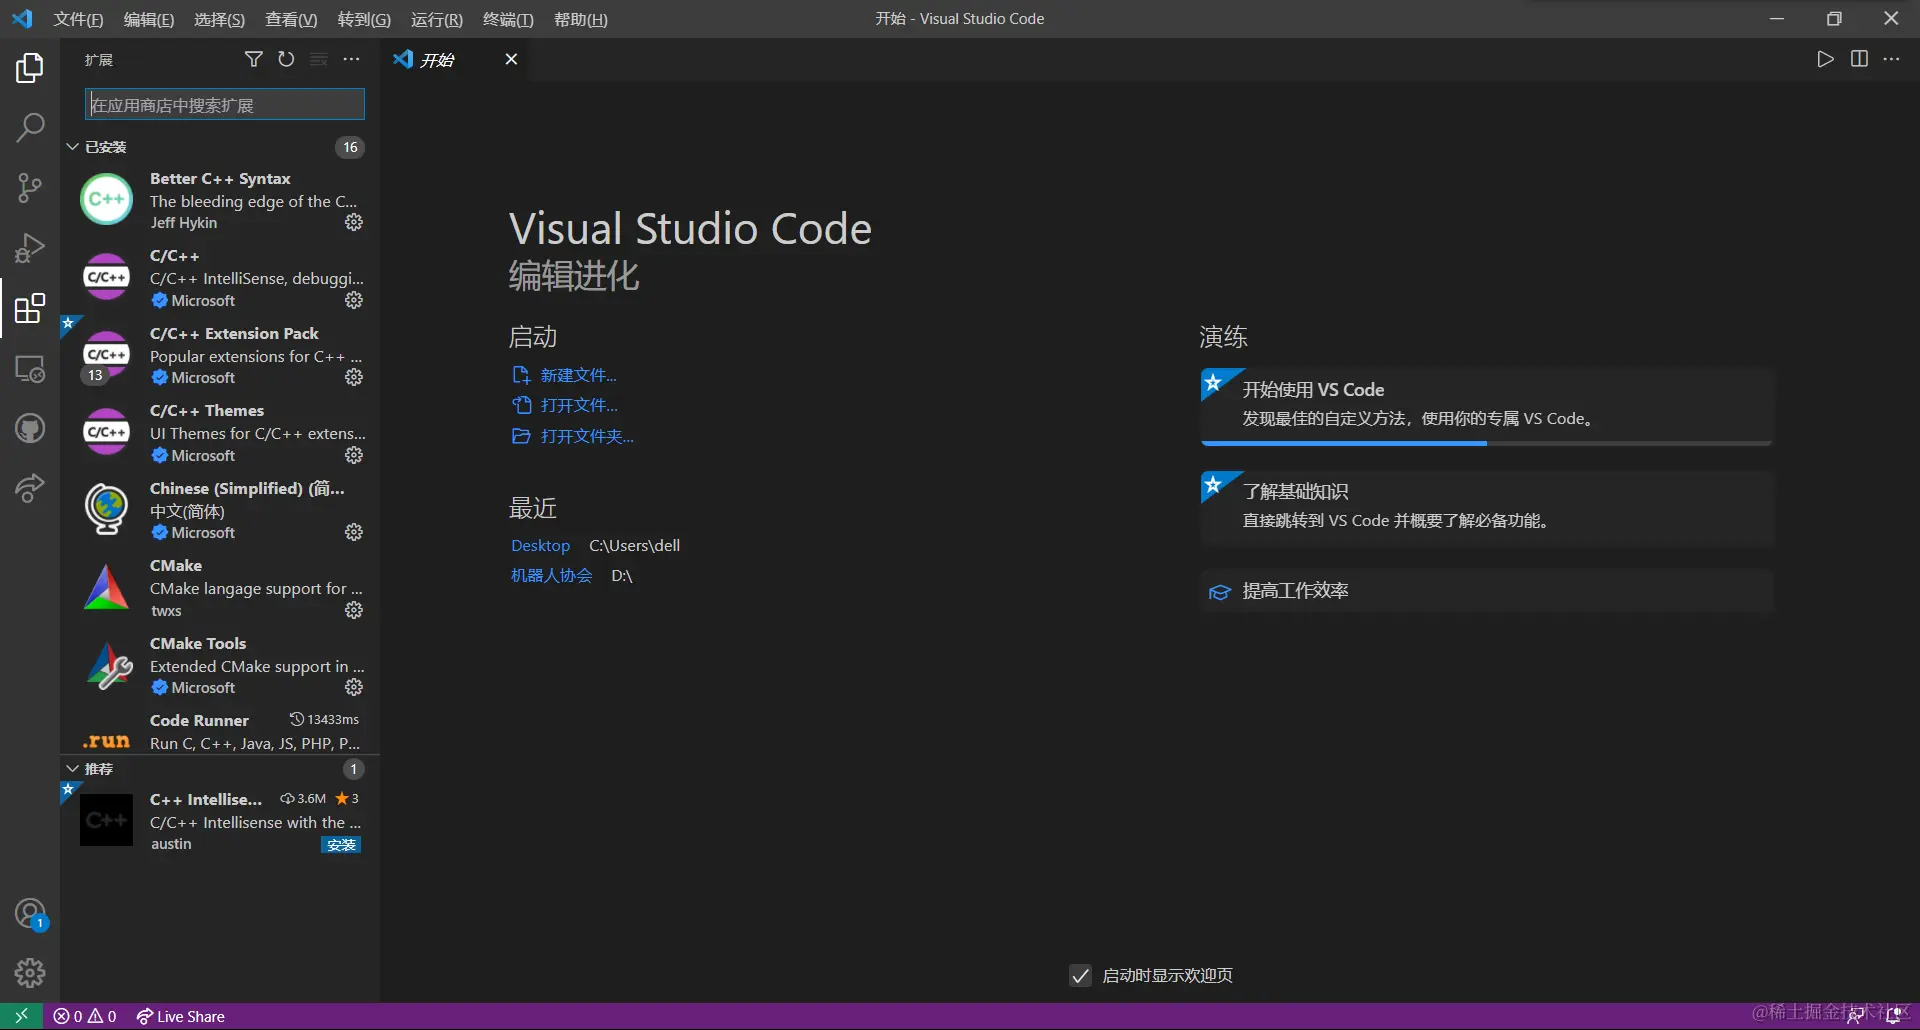The width and height of the screenshot is (1920, 1030).
Task: Open the Run and Debug view
Action: 30,247
